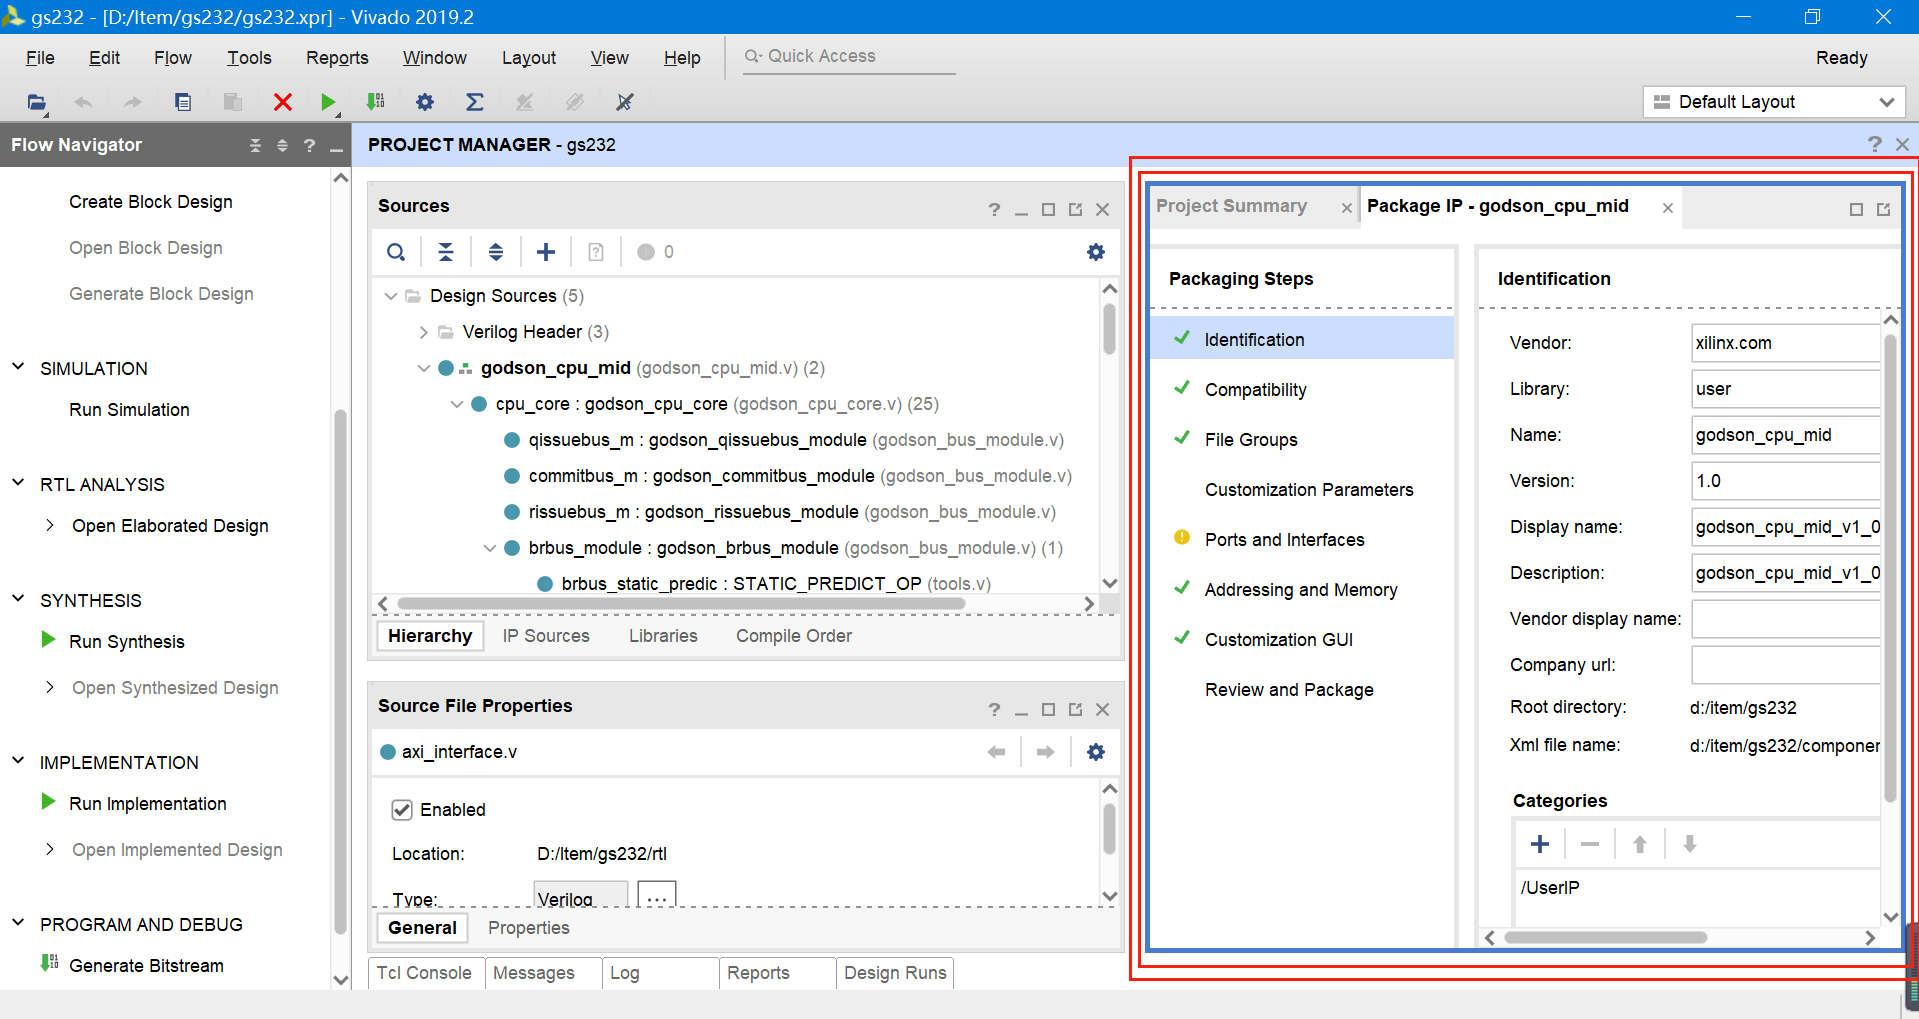Screen dimensions: 1919x1019
Task: Maximize the Sources panel
Action: tap(1048, 209)
